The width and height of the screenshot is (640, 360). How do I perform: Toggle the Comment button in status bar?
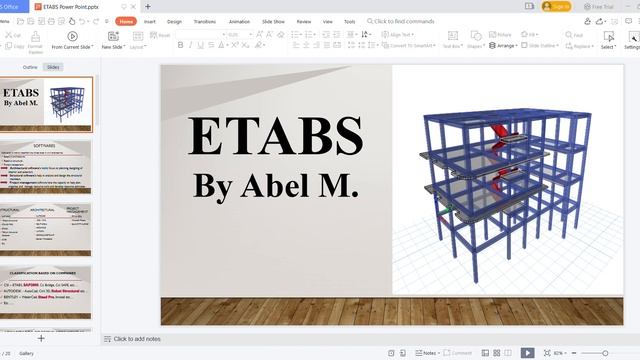[x=458, y=353]
